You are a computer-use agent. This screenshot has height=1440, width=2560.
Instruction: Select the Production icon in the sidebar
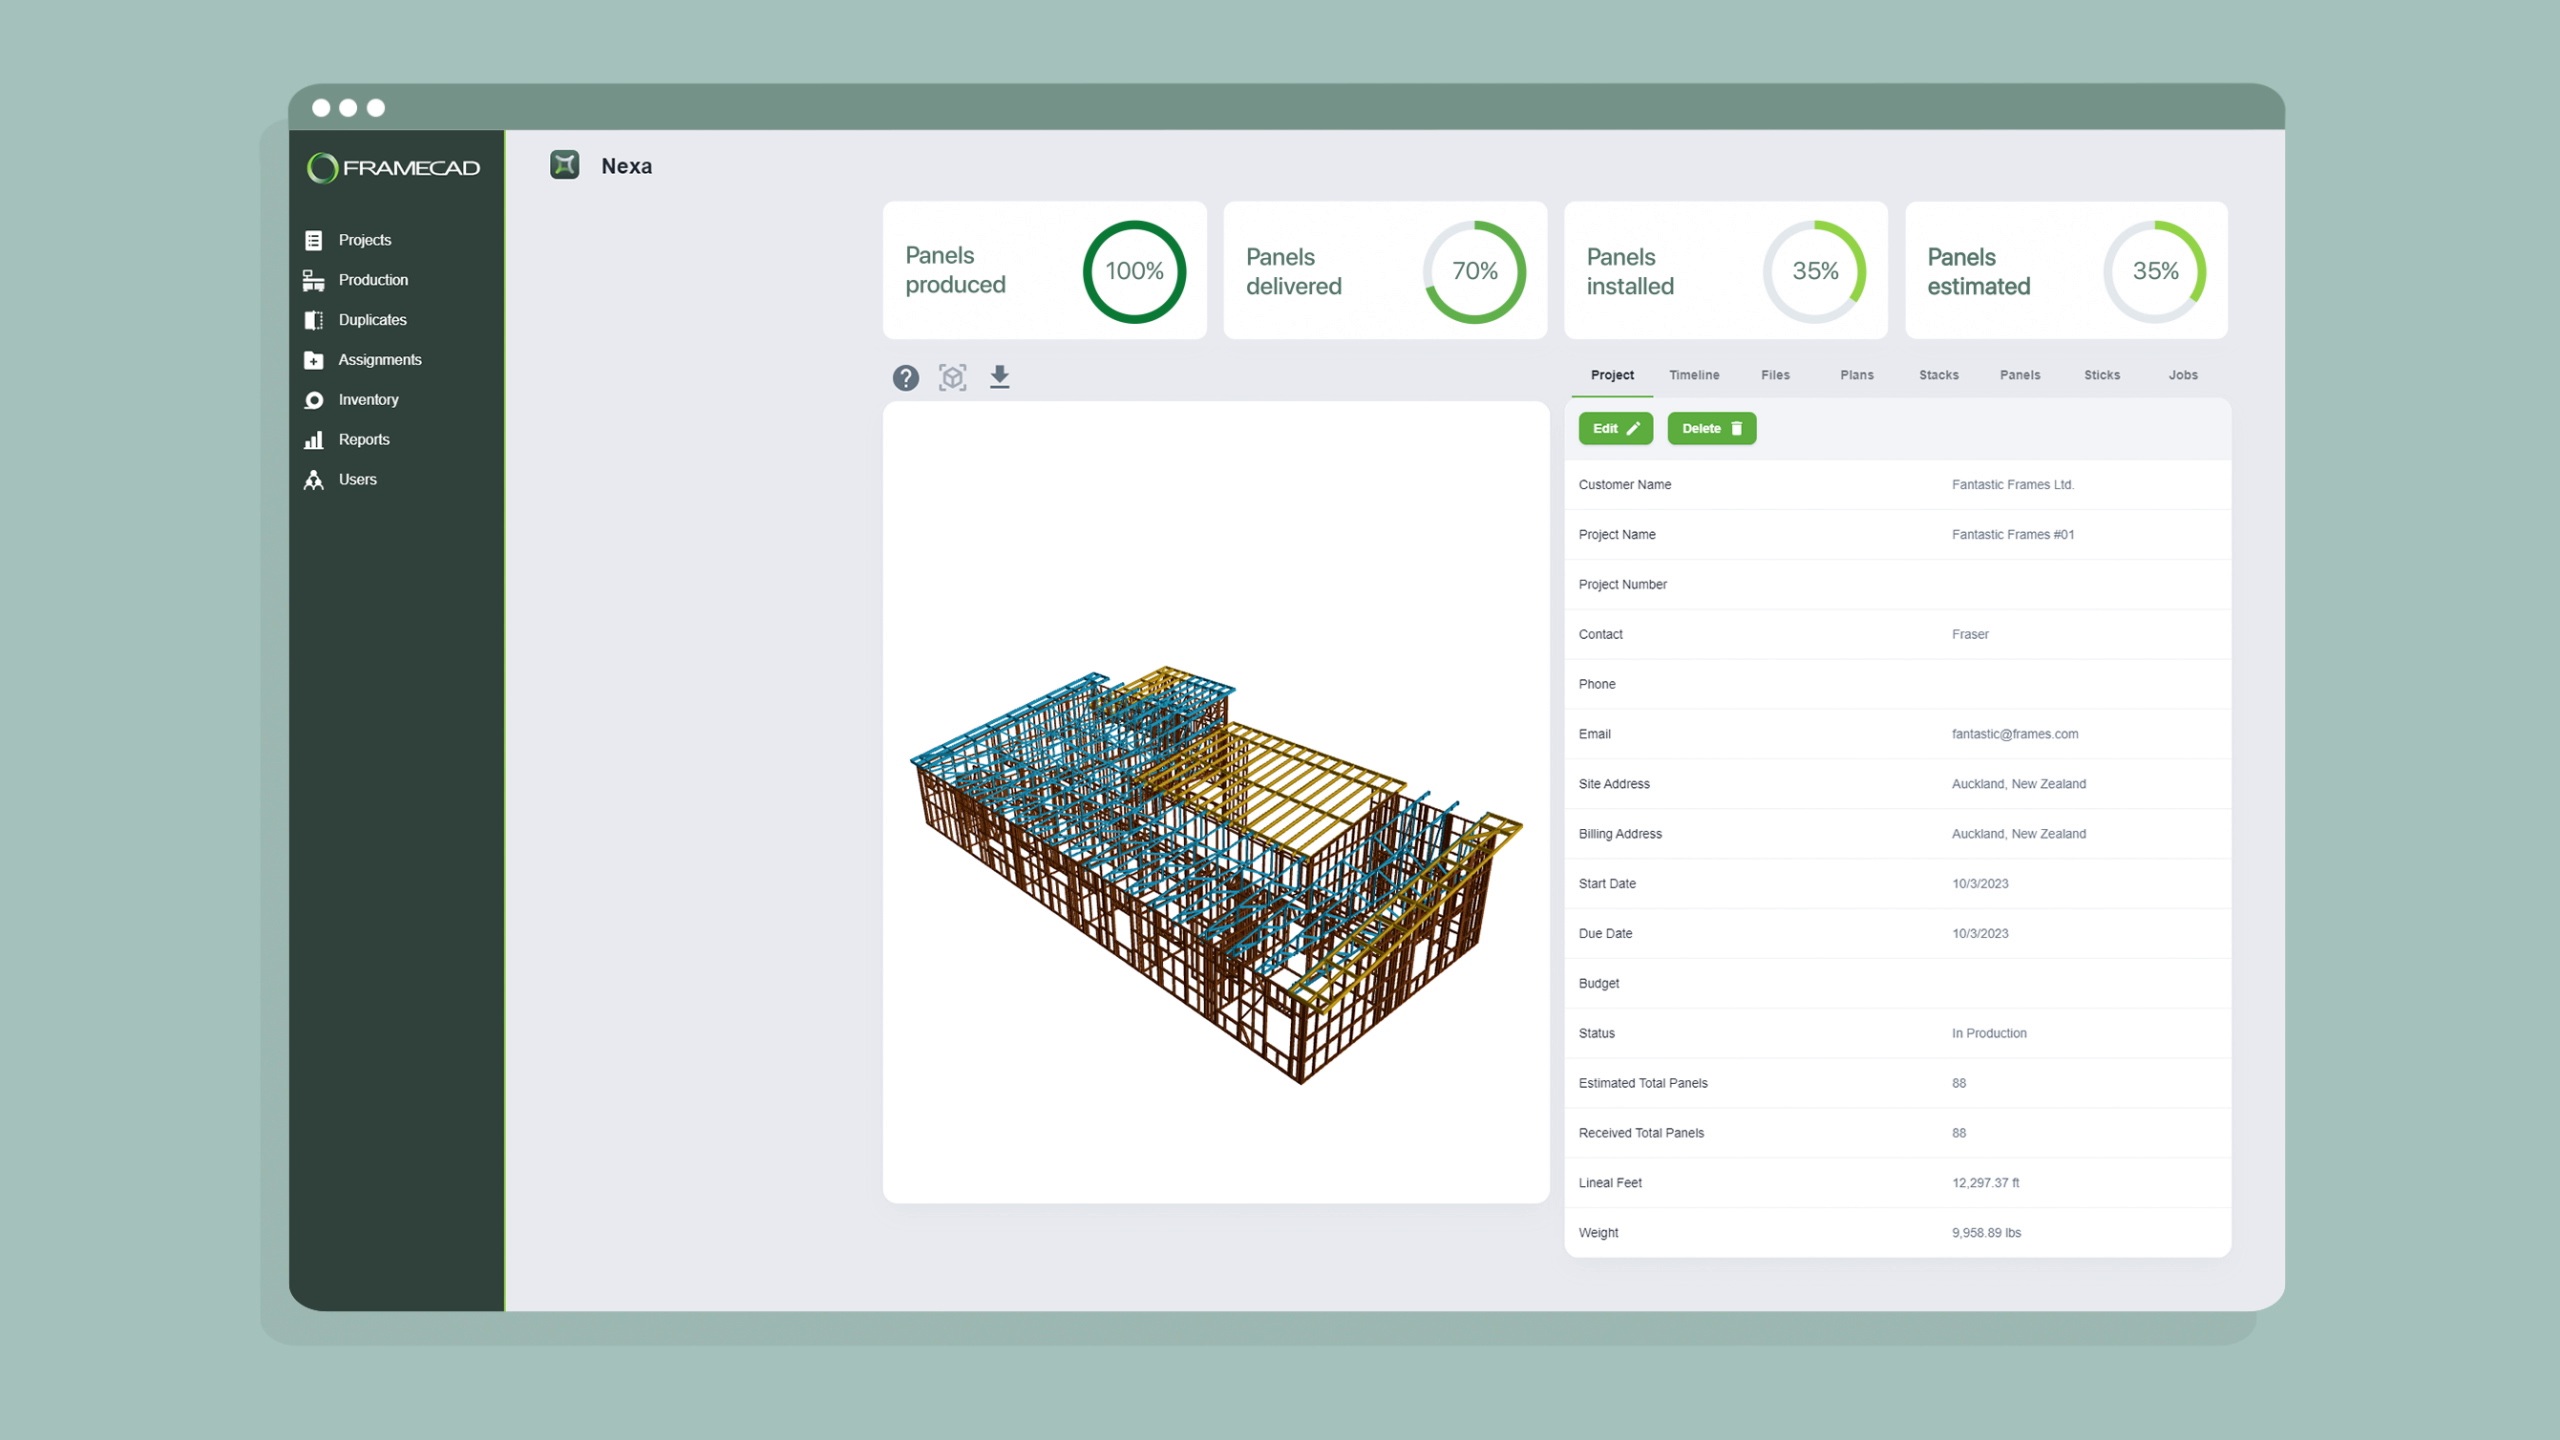(313, 279)
